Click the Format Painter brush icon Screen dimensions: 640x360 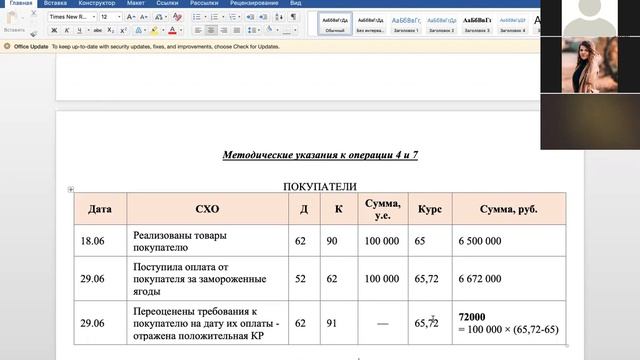[34, 33]
